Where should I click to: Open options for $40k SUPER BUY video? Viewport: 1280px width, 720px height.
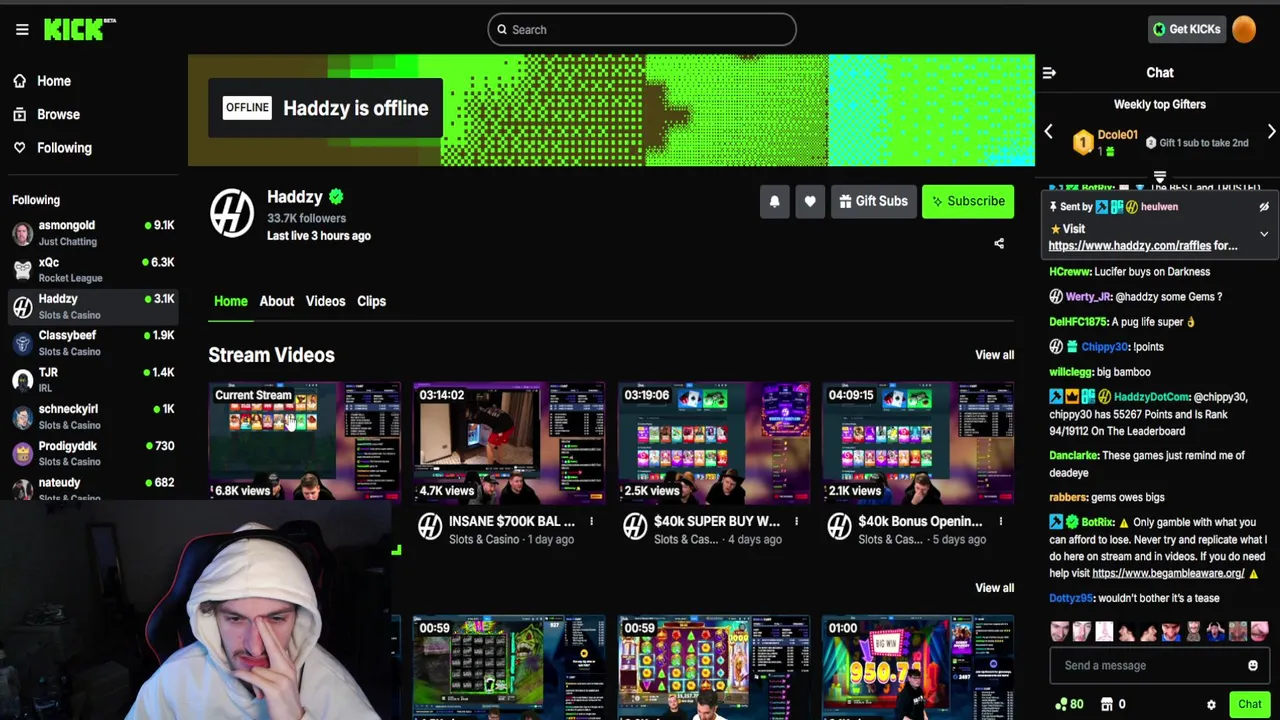coord(796,521)
